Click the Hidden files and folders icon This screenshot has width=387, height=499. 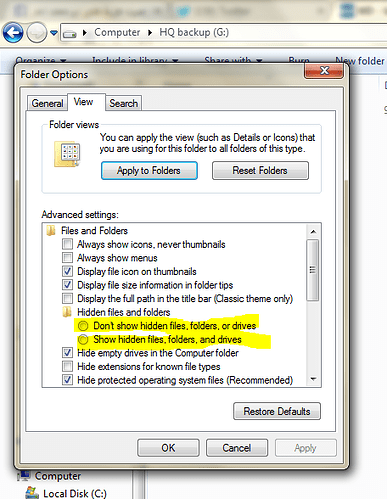tap(67, 312)
